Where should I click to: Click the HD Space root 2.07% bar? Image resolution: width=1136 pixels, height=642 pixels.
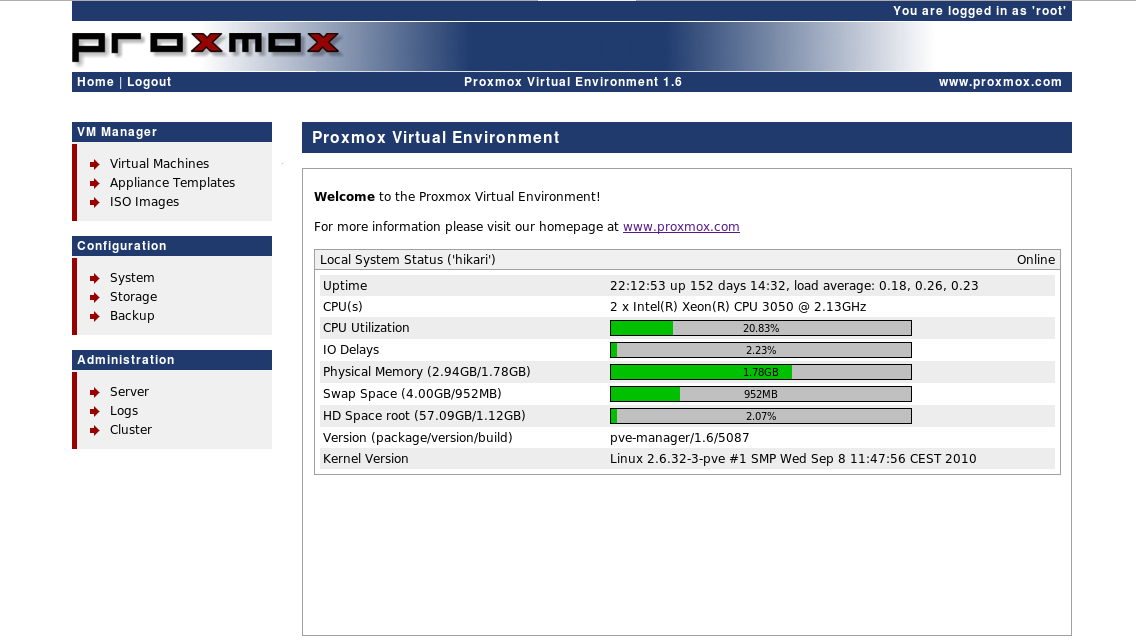(761, 416)
